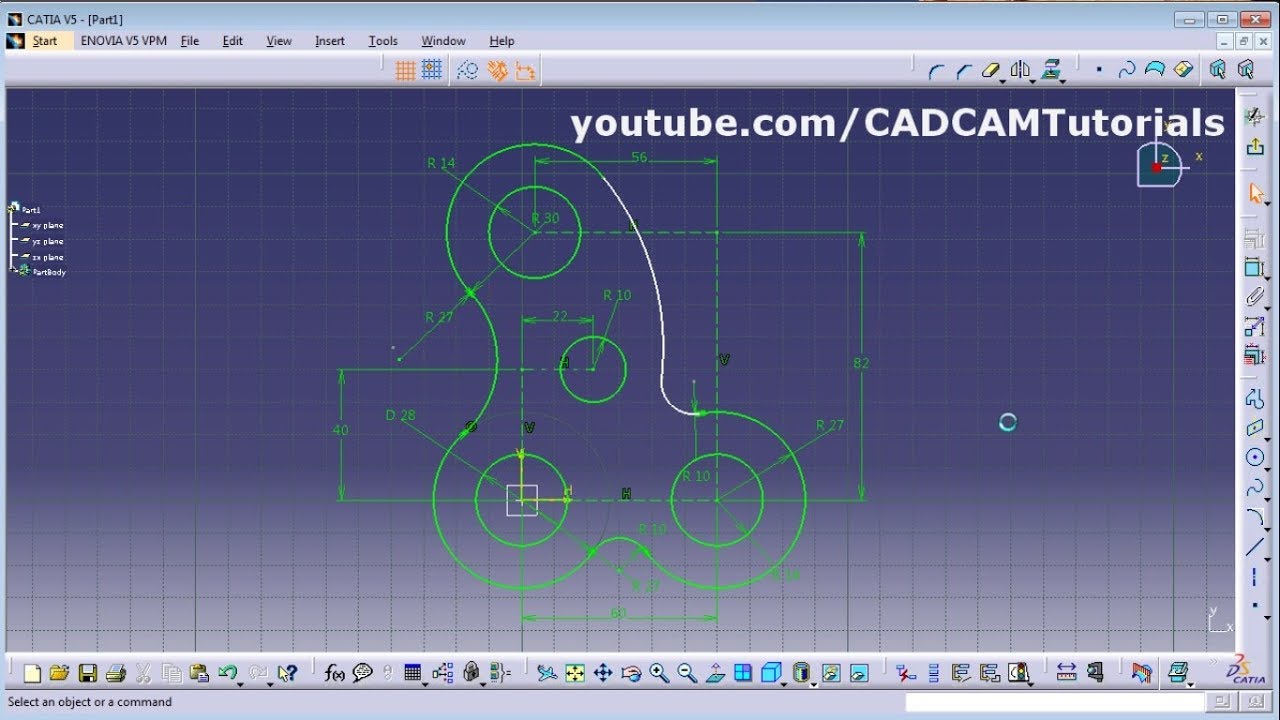The image size is (1280, 720).
Task: Open the Window menu
Action: (443, 41)
